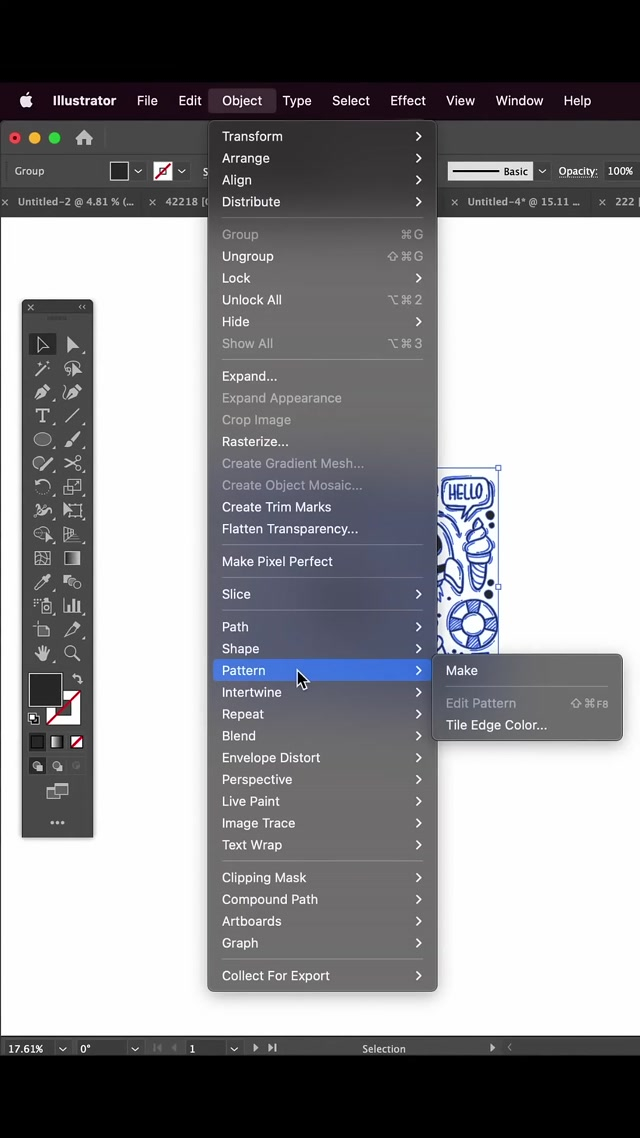Viewport: 640px width, 1138px height.
Task: Switch to the Untitled-2 document tab
Action: pyautogui.click(x=76, y=202)
